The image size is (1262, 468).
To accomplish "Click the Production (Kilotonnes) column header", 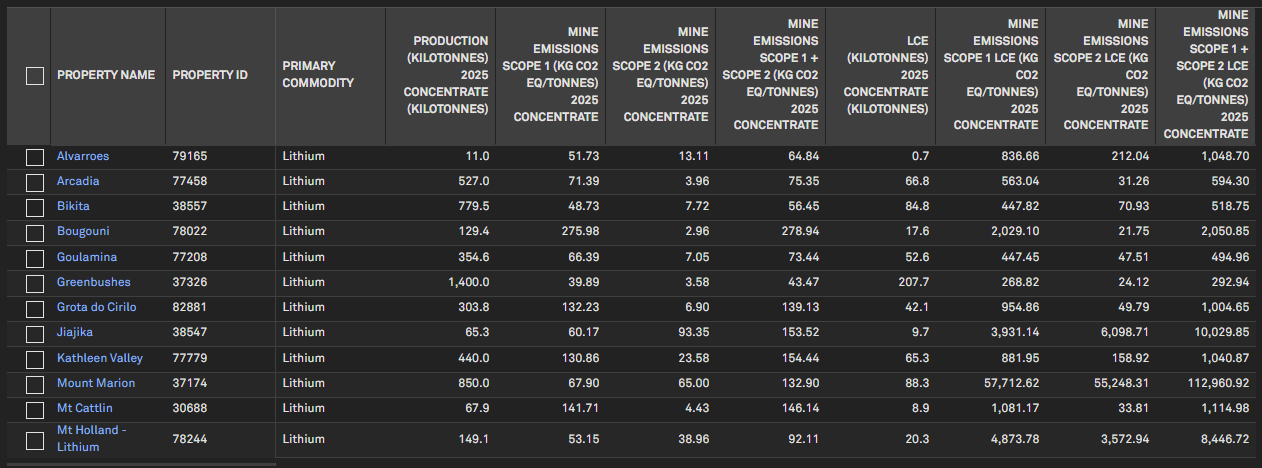I will click(451, 75).
